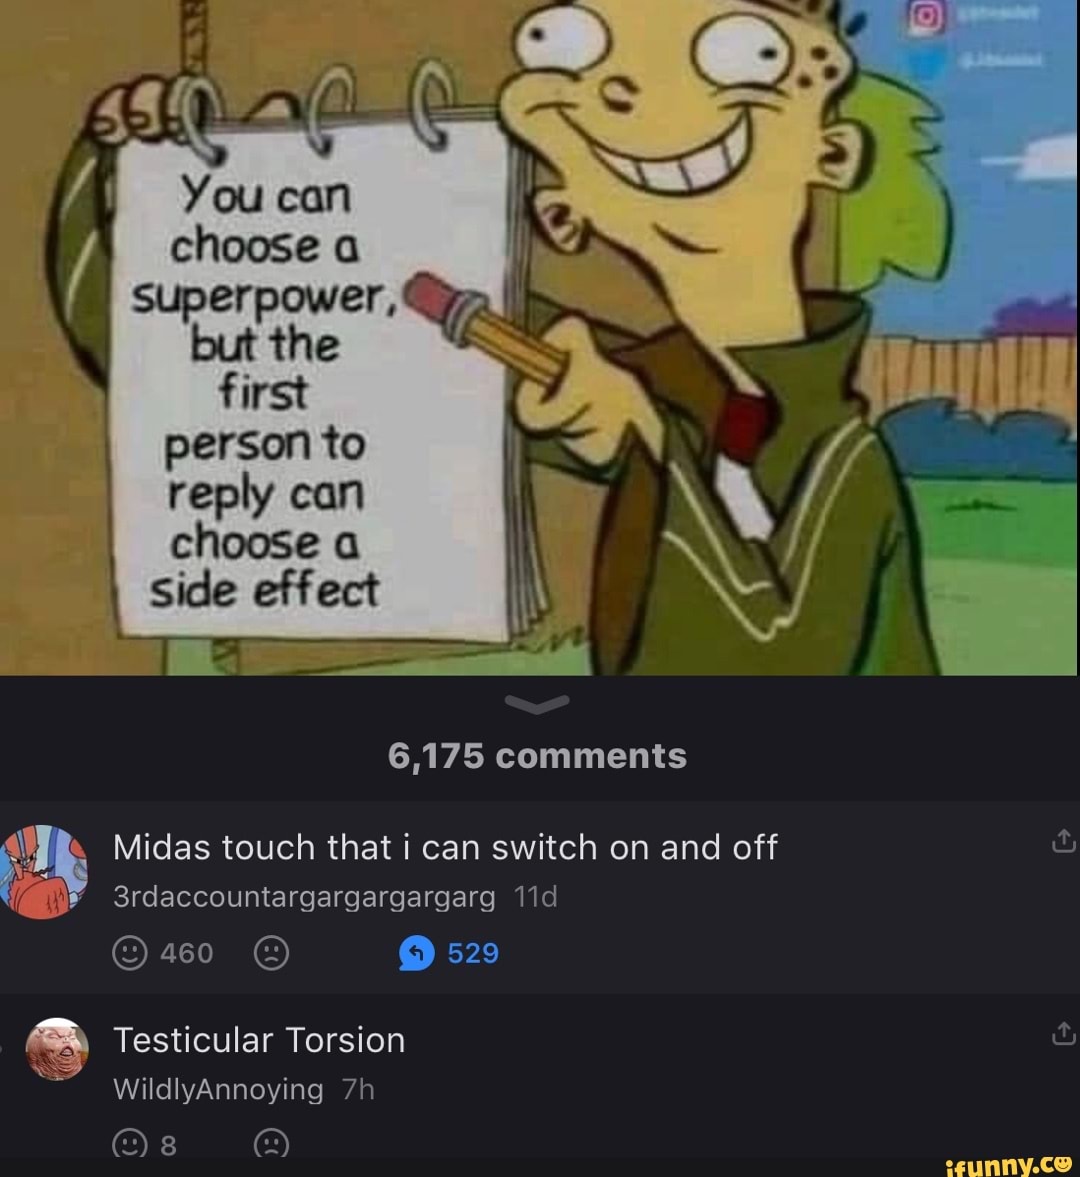This screenshot has width=1080, height=1177.
Task: Tap the superpower meme image
Action: coord(540,338)
